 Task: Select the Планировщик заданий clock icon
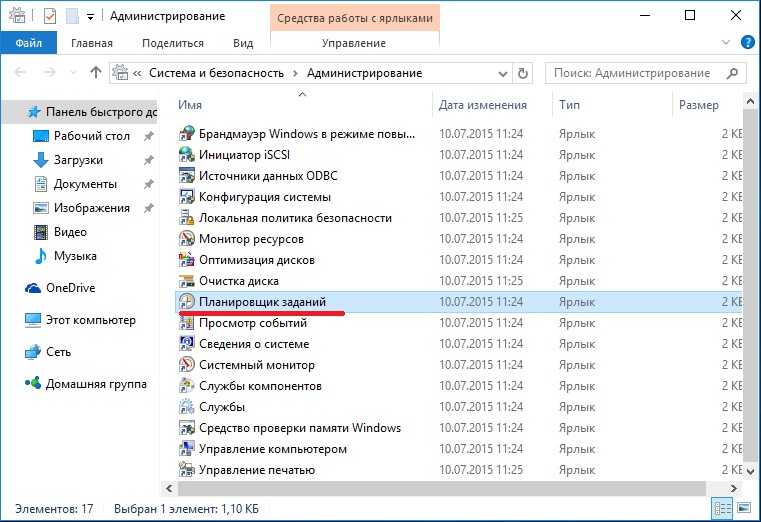pyautogui.click(x=187, y=302)
